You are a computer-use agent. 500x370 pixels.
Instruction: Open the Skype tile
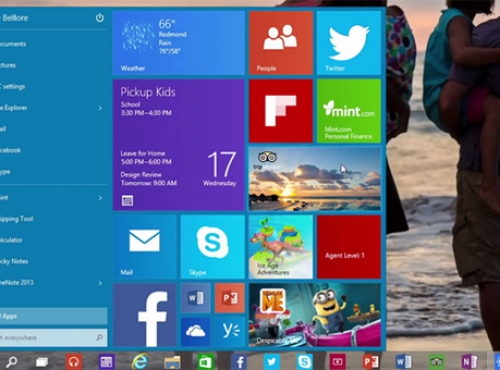(212, 247)
